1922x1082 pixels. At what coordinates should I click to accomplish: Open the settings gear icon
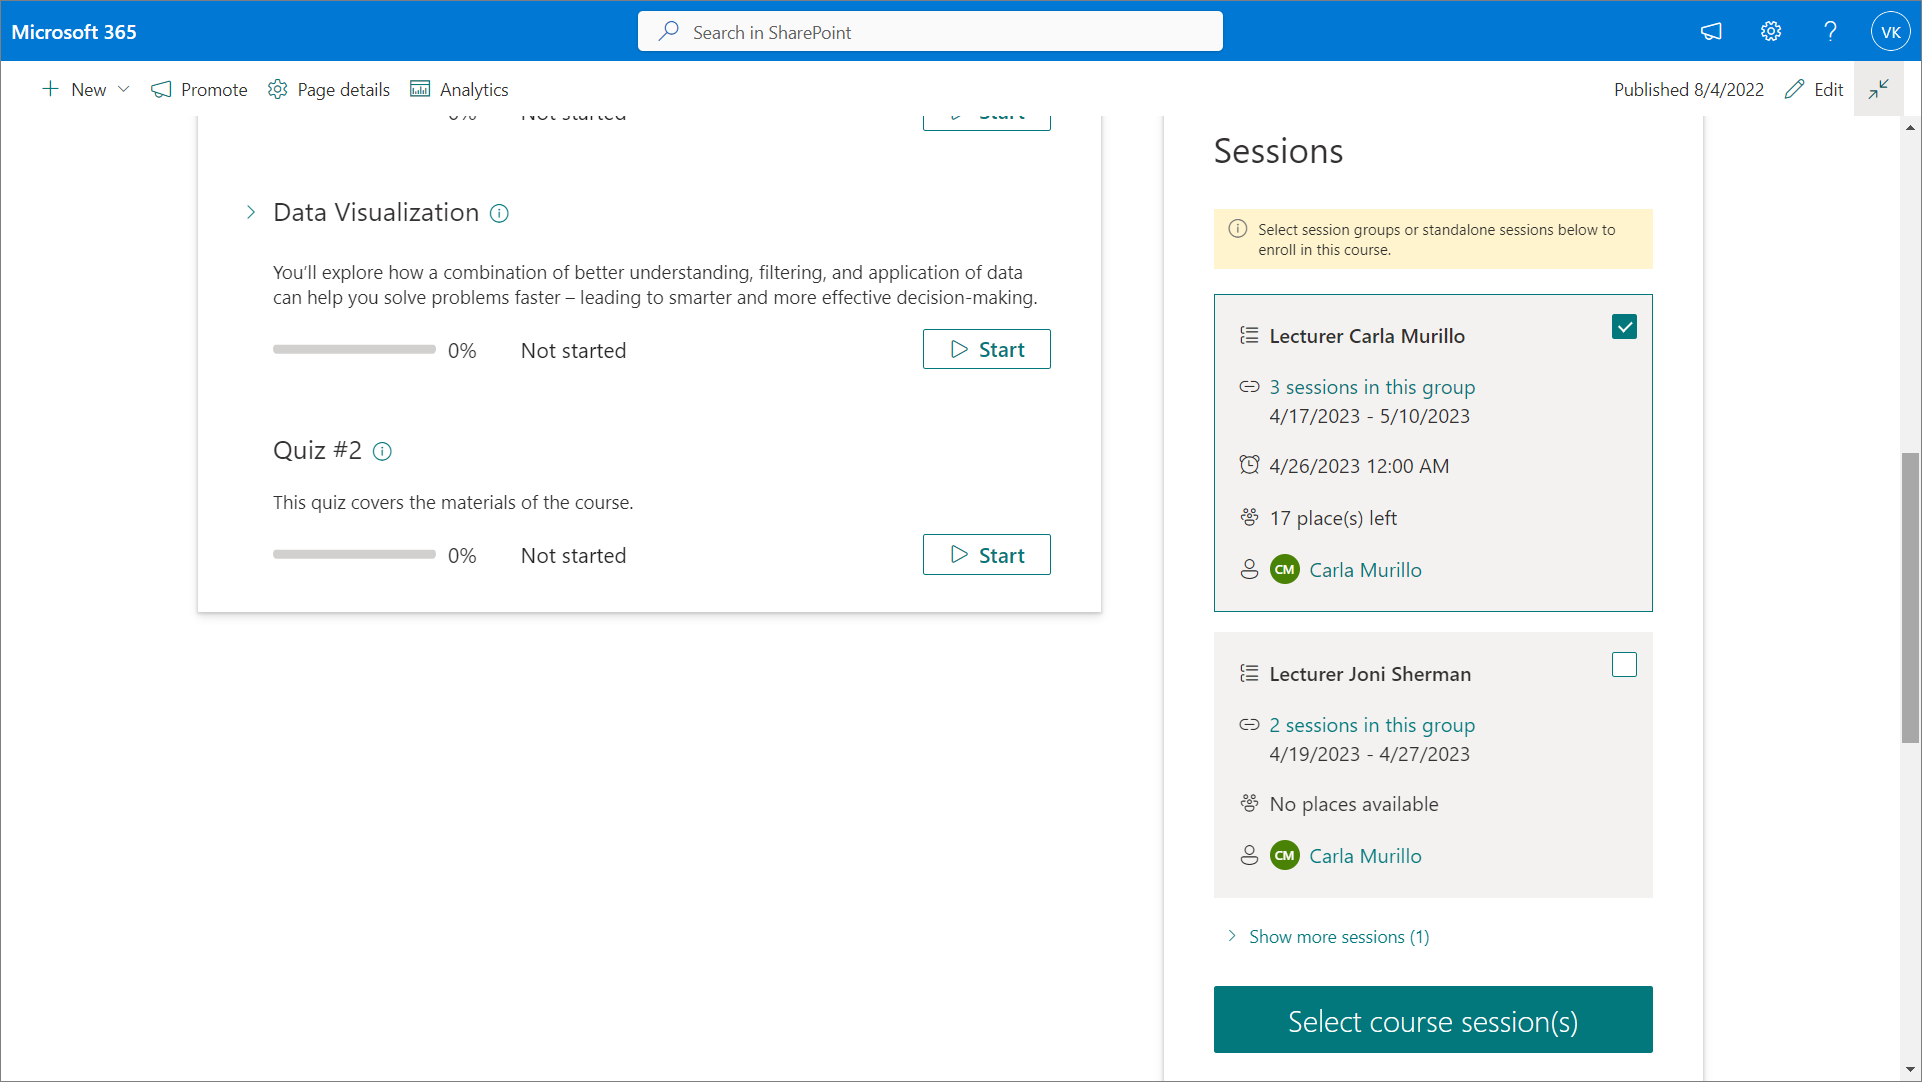tap(1771, 32)
